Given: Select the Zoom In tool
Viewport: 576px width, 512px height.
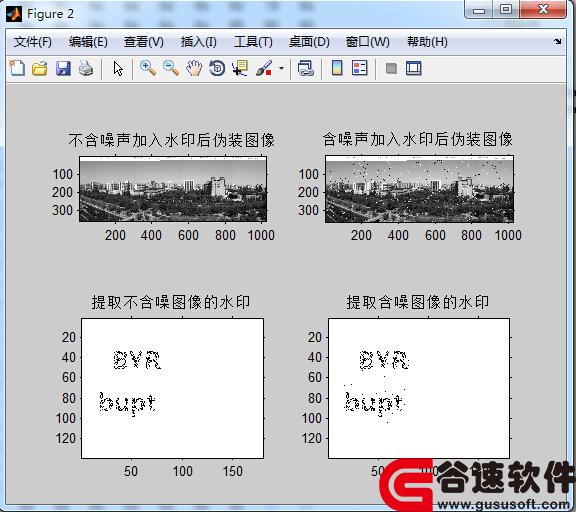Looking at the screenshot, I should 148,68.
